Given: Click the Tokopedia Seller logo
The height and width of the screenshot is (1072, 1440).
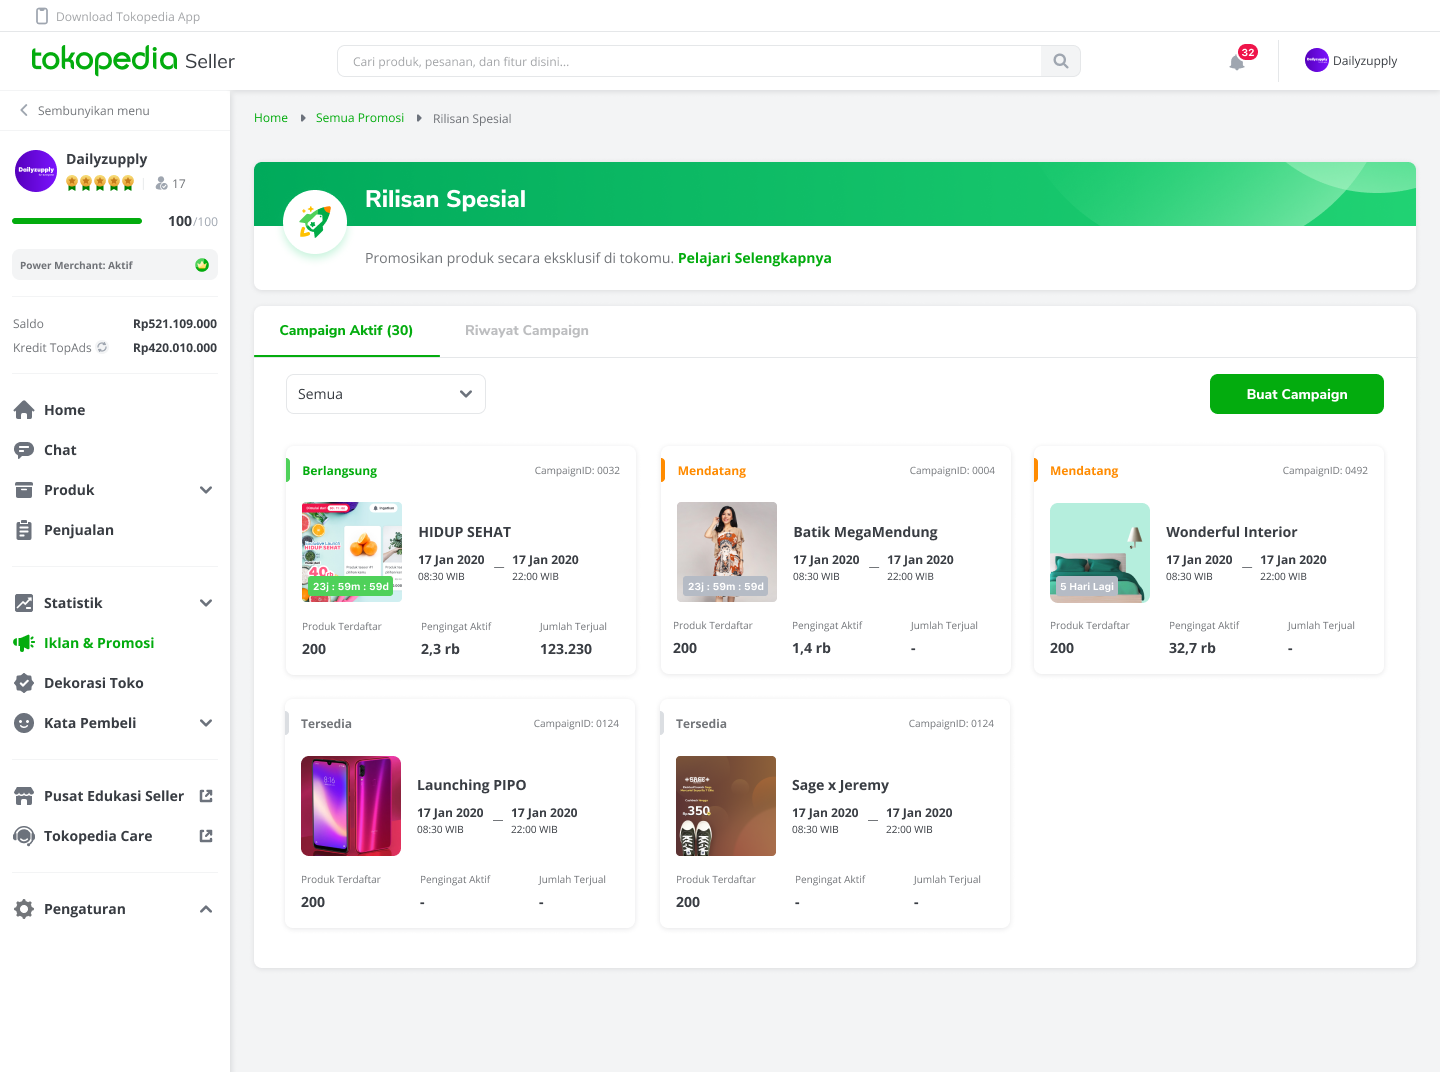Looking at the screenshot, I should 133,60.
